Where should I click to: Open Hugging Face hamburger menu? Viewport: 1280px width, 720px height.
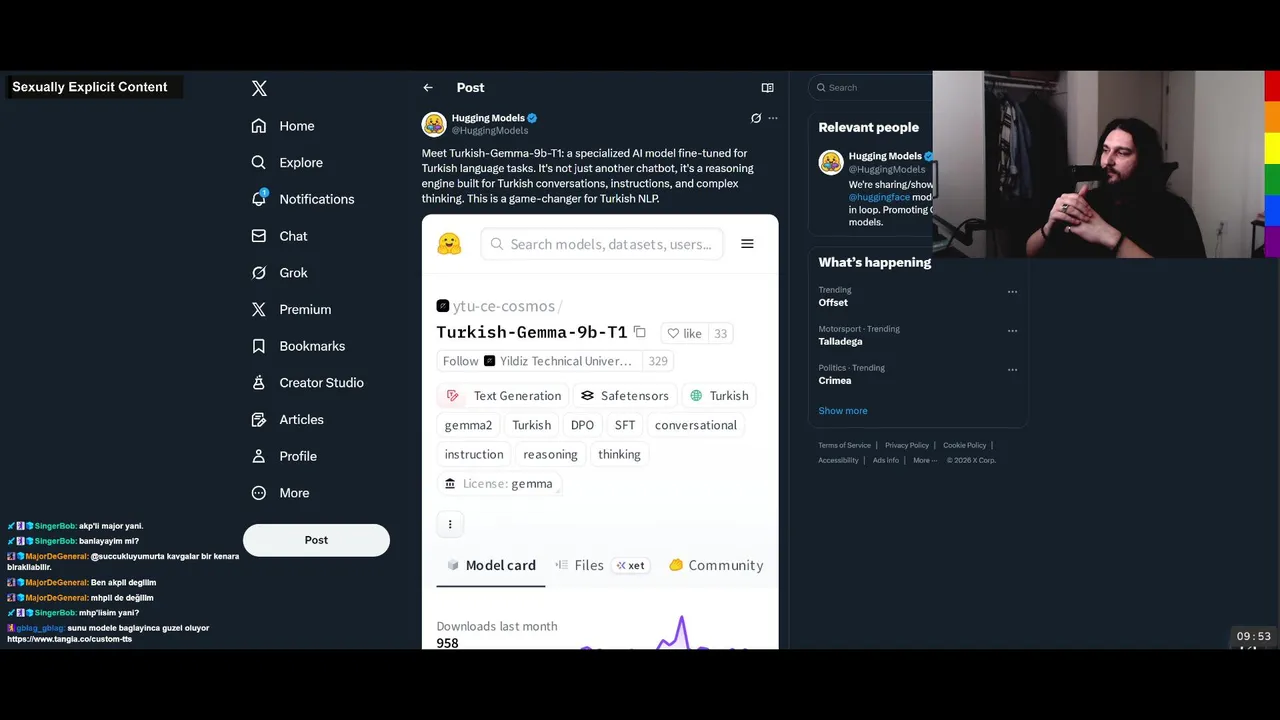click(747, 244)
